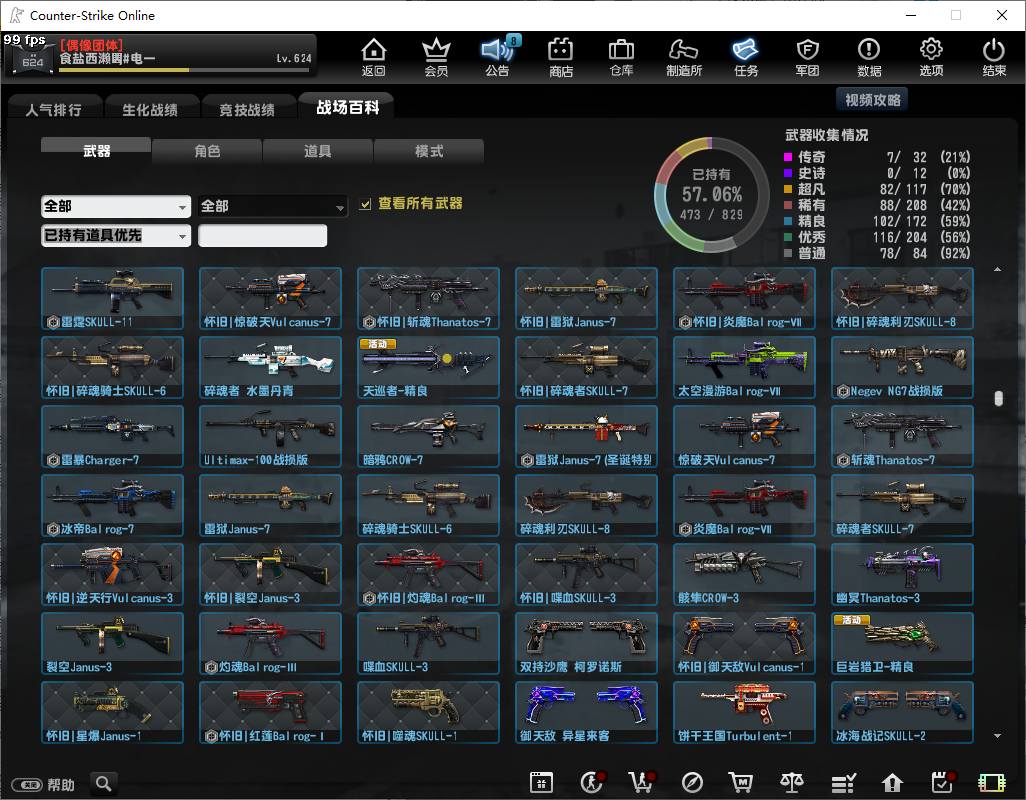Select the 模式 sub-tab
The image size is (1026, 800).
point(429,150)
